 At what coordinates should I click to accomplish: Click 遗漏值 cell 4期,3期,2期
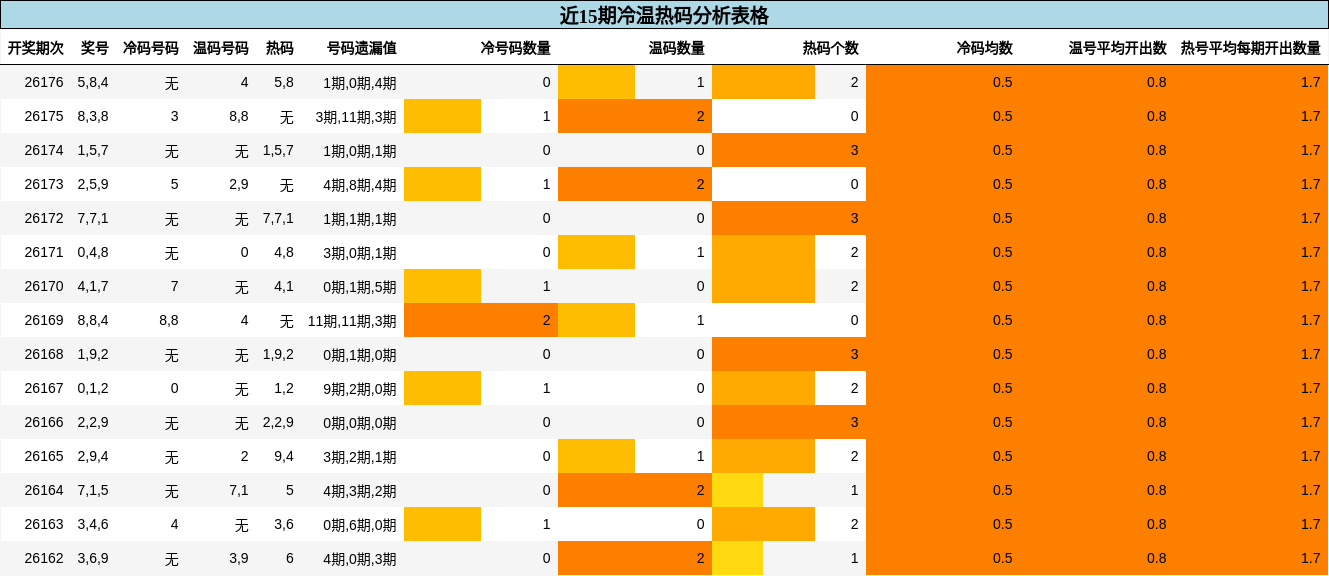pos(360,491)
